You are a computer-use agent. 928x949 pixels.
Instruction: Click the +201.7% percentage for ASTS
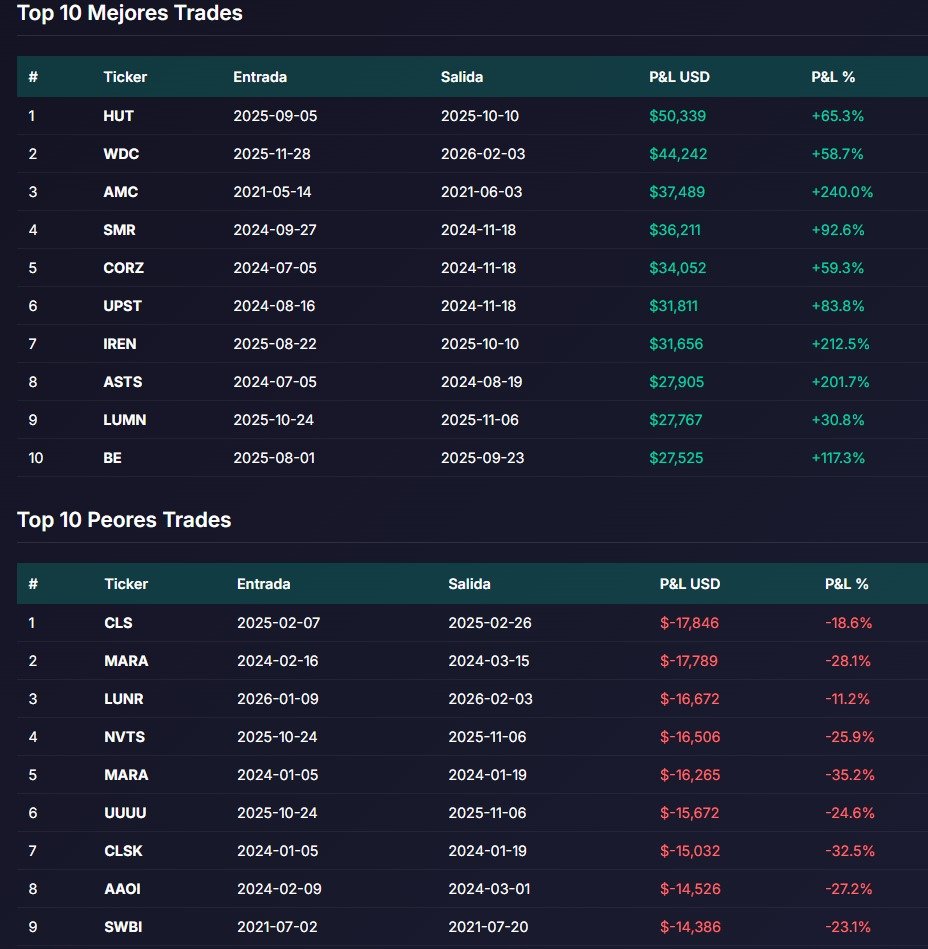(840, 382)
